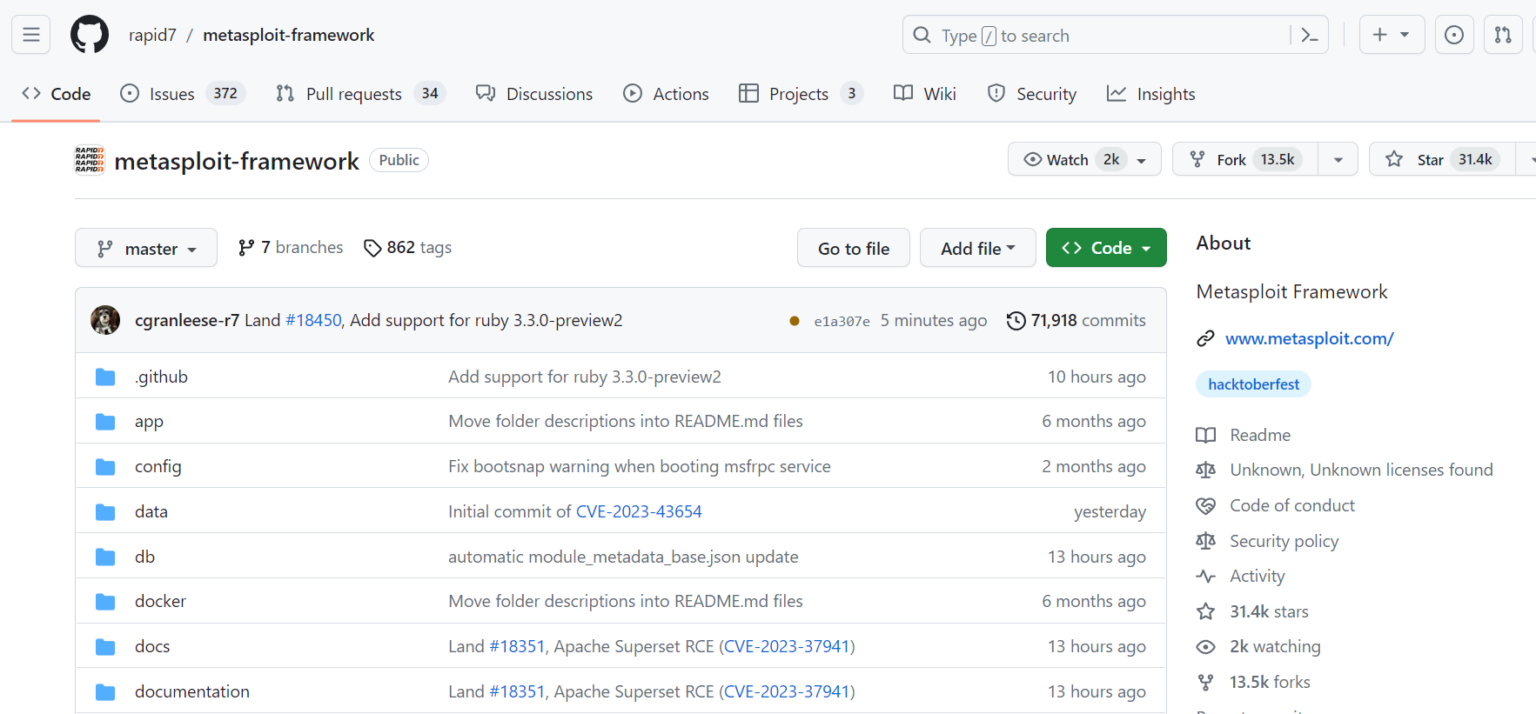Image resolution: width=1536 pixels, height=714 pixels.
Task: Open the command palette icon in search bar
Action: [1310, 35]
